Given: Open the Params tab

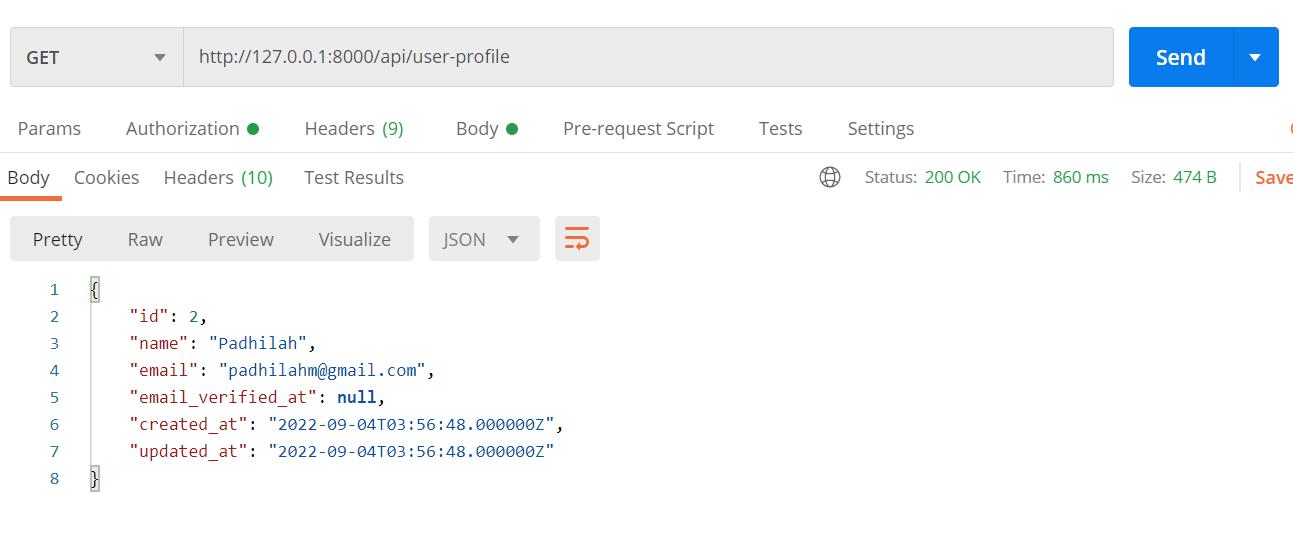Looking at the screenshot, I should (x=49, y=128).
